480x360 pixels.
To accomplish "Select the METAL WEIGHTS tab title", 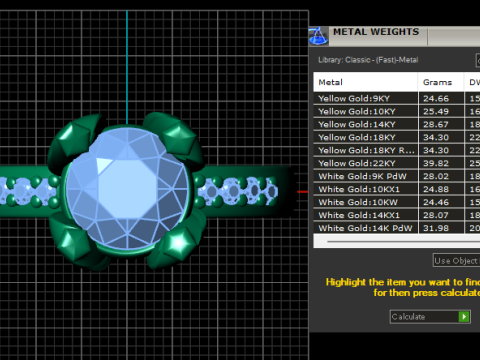I will click(x=376, y=32).
